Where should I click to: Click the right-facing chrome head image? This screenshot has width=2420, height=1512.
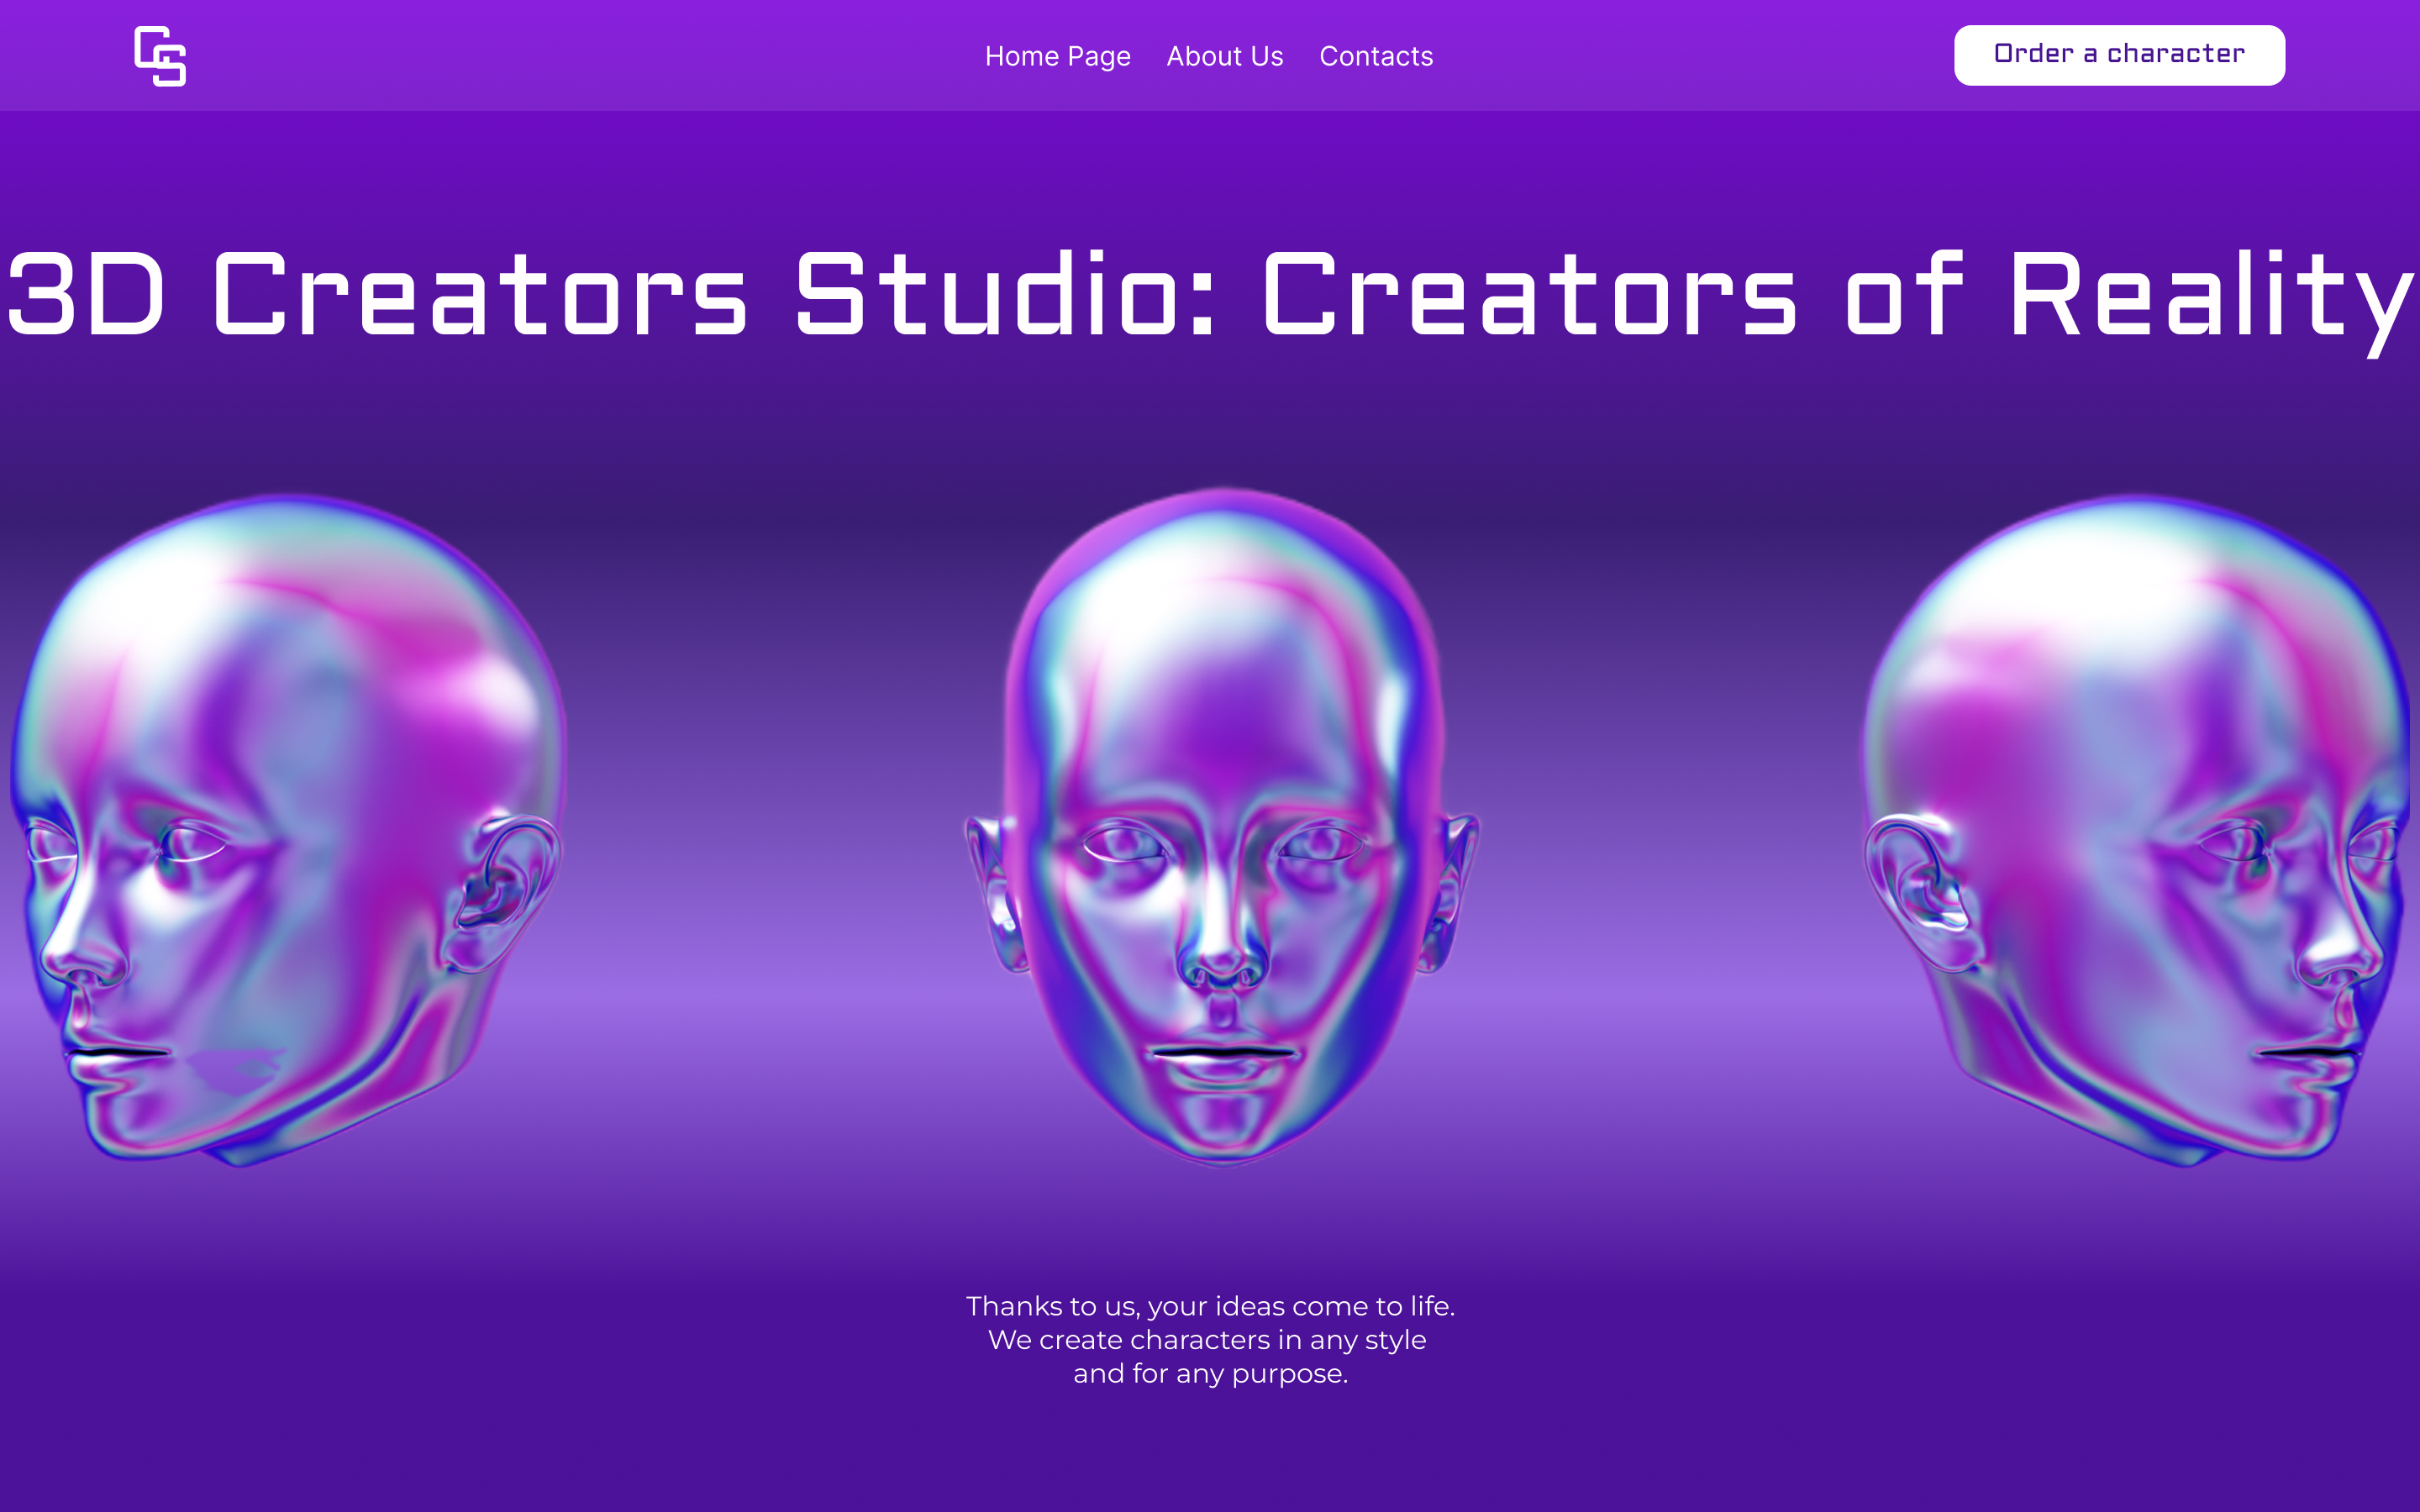pyautogui.click(x=2135, y=830)
